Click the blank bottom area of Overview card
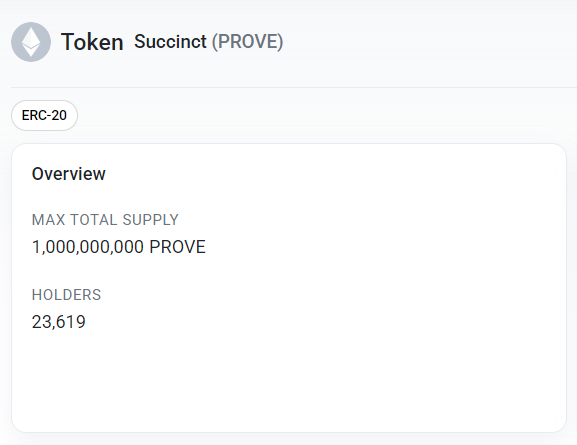This screenshot has height=445, width=577. pyautogui.click(x=289, y=383)
